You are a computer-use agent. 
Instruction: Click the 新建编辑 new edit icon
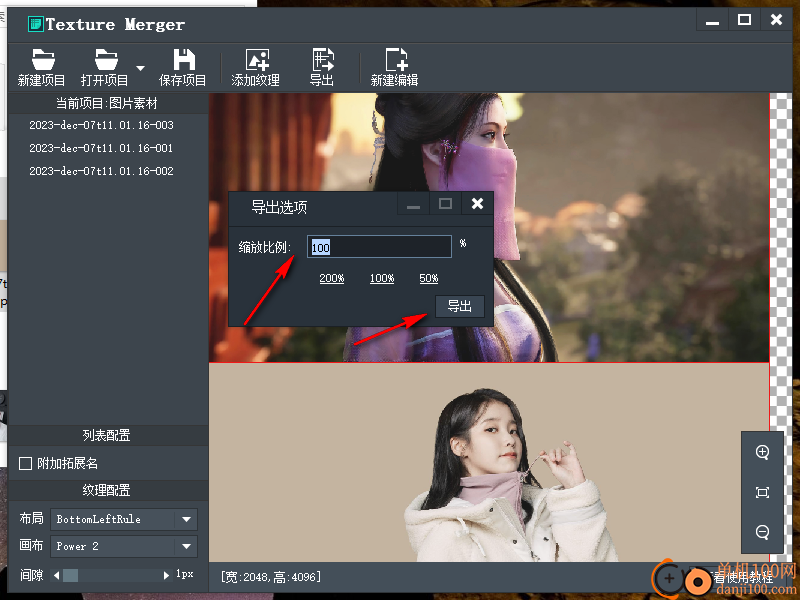(395, 60)
